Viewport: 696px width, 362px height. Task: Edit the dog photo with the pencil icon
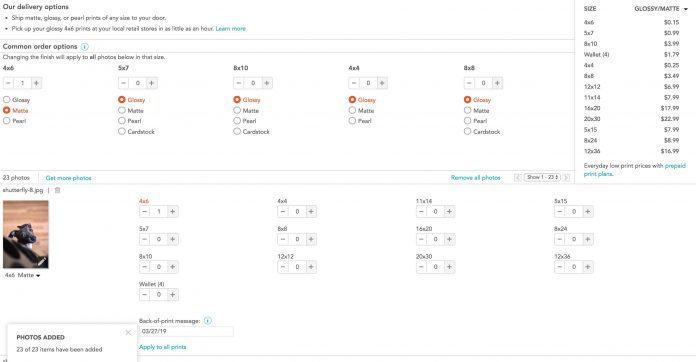pos(42,262)
